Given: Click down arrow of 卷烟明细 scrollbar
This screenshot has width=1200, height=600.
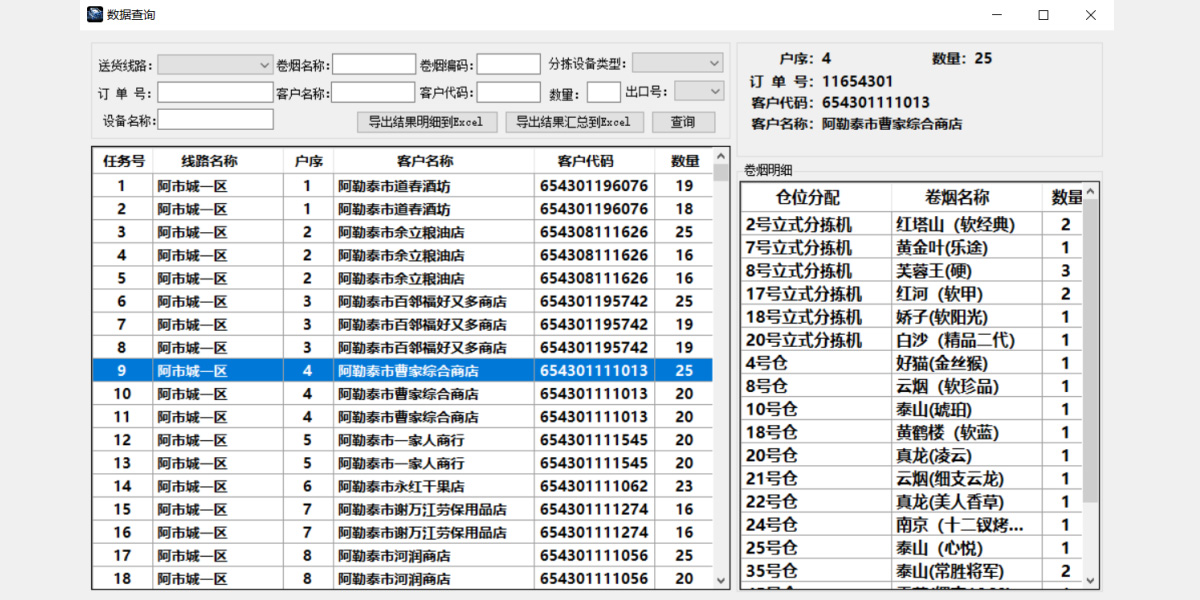Looking at the screenshot, I should 1090,580.
